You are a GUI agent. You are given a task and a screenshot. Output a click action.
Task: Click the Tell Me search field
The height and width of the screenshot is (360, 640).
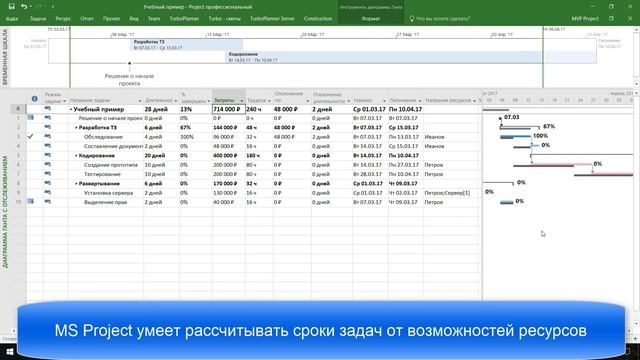(x=443, y=19)
